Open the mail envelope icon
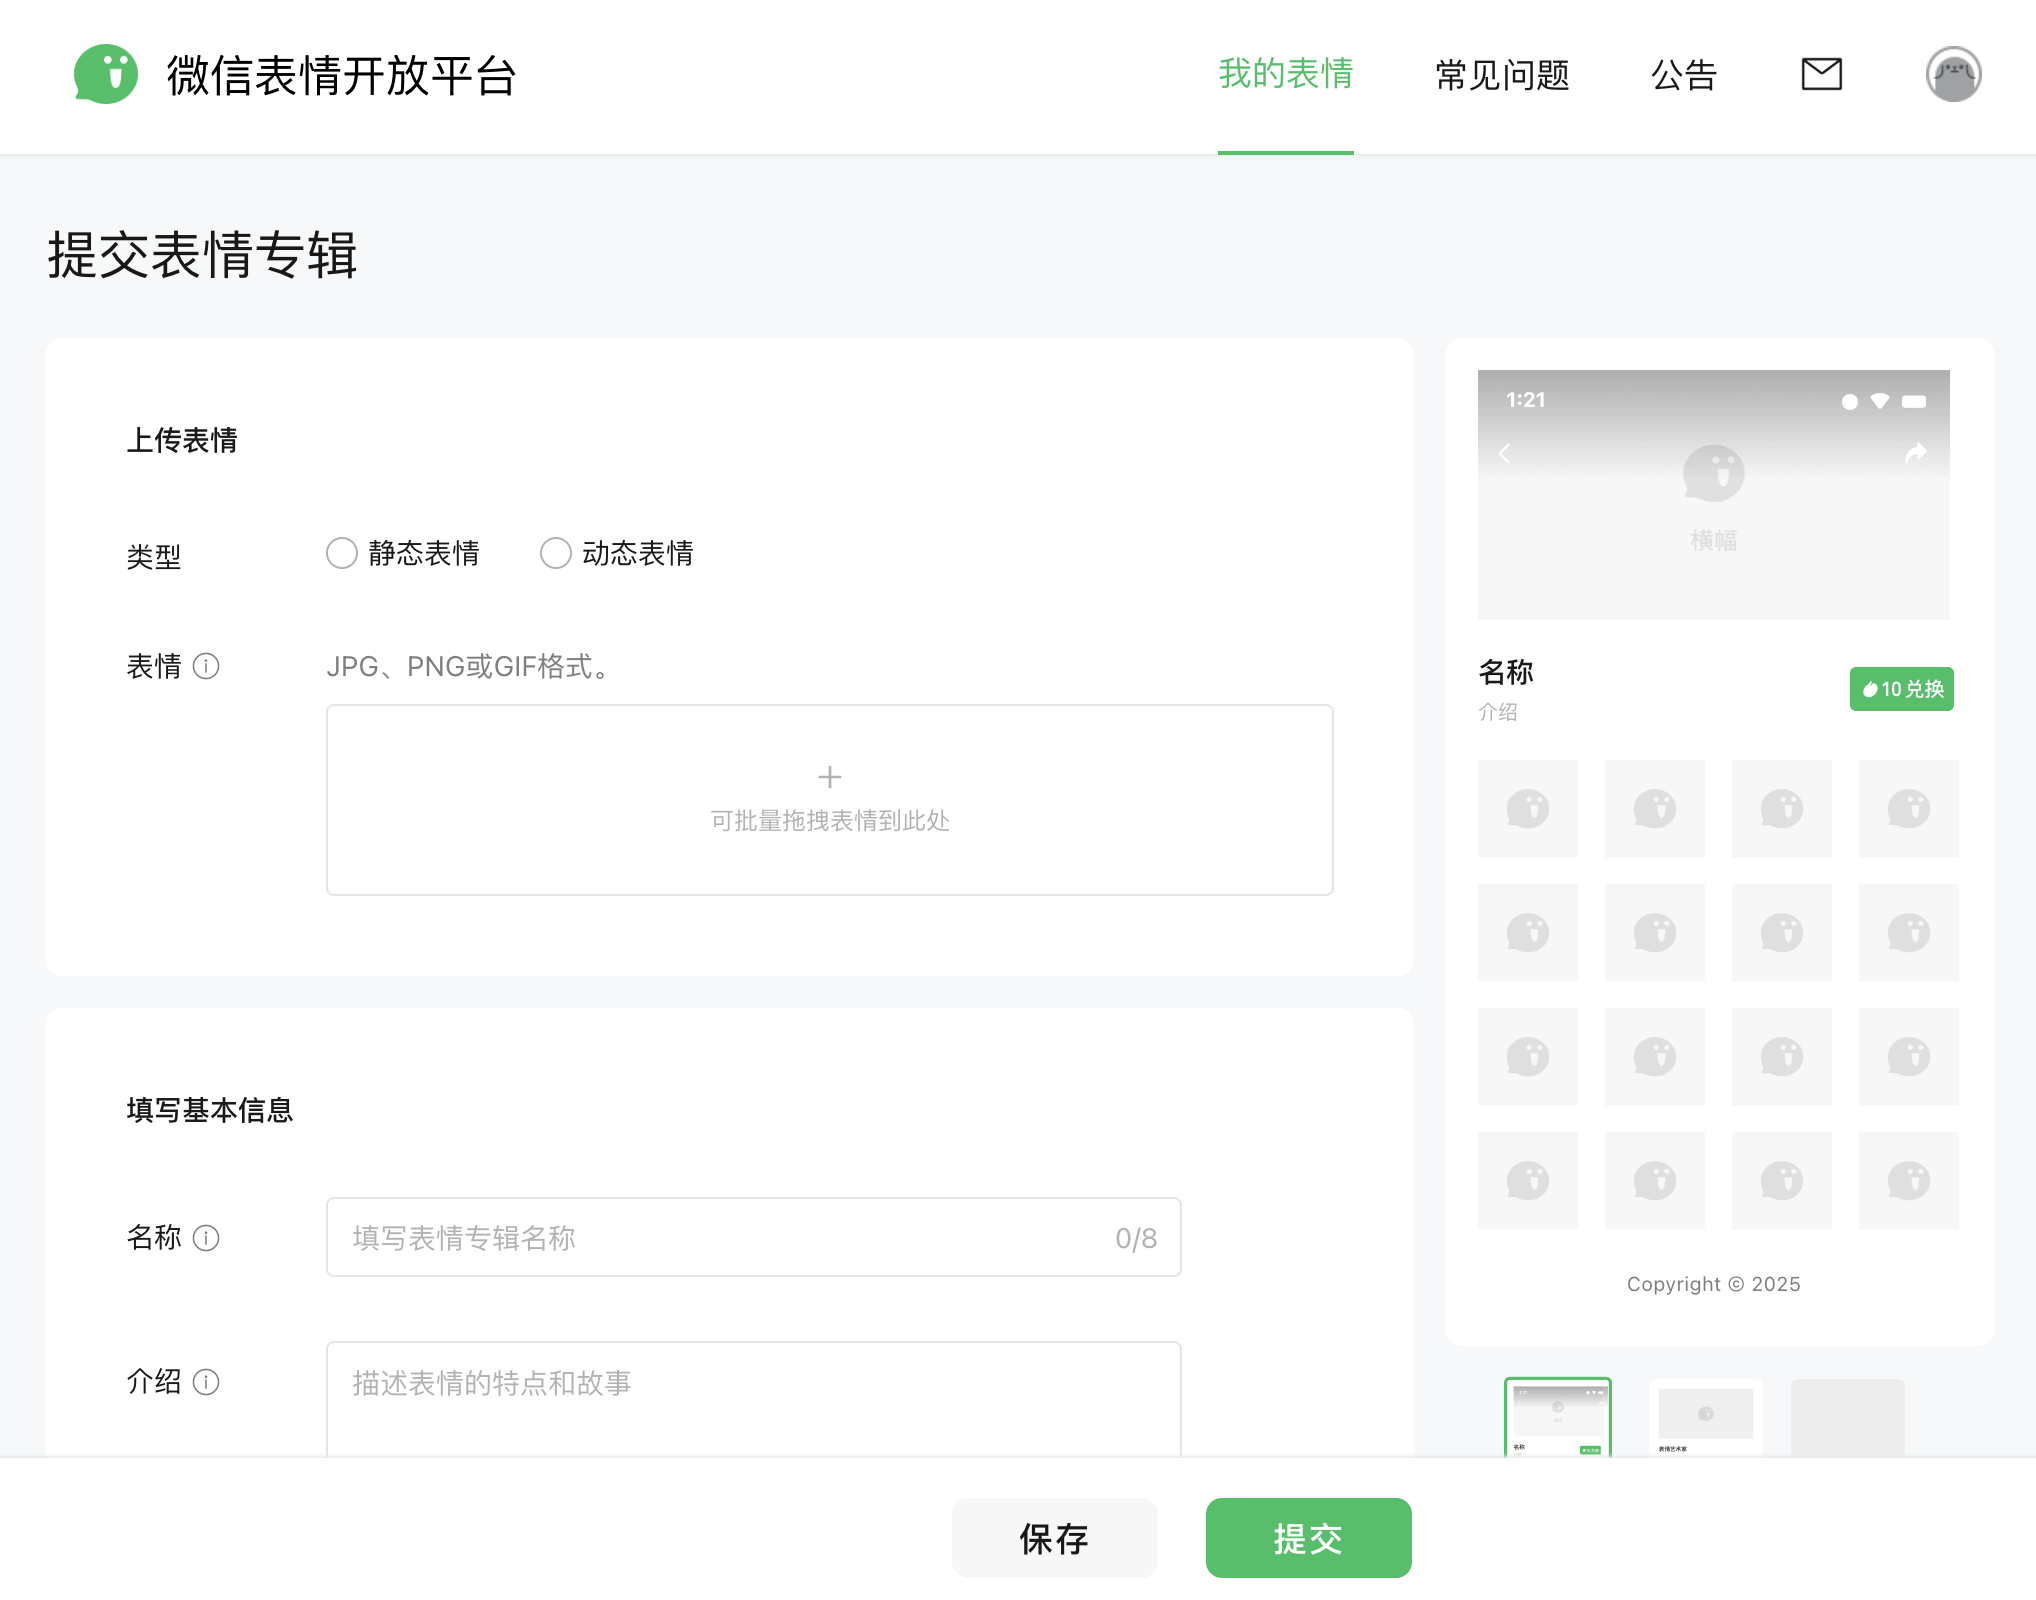Viewport: 2036px width, 1600px height. 1821,74
